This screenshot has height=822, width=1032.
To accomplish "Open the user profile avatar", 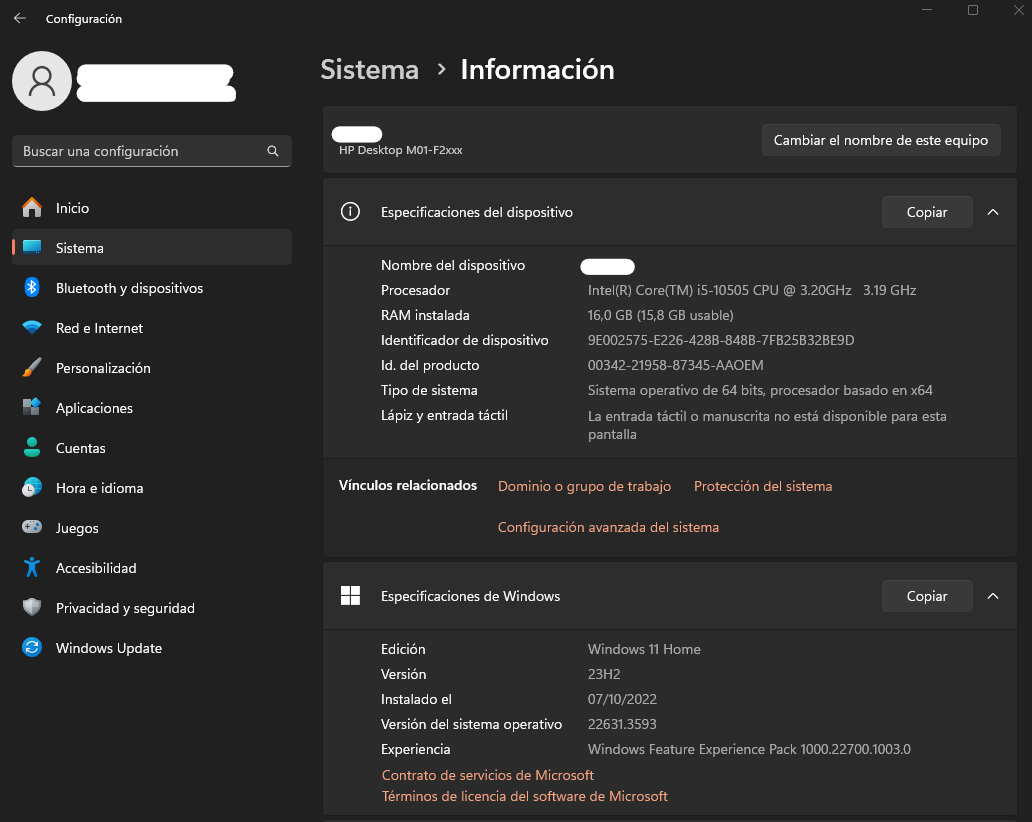I will (41, 81).
